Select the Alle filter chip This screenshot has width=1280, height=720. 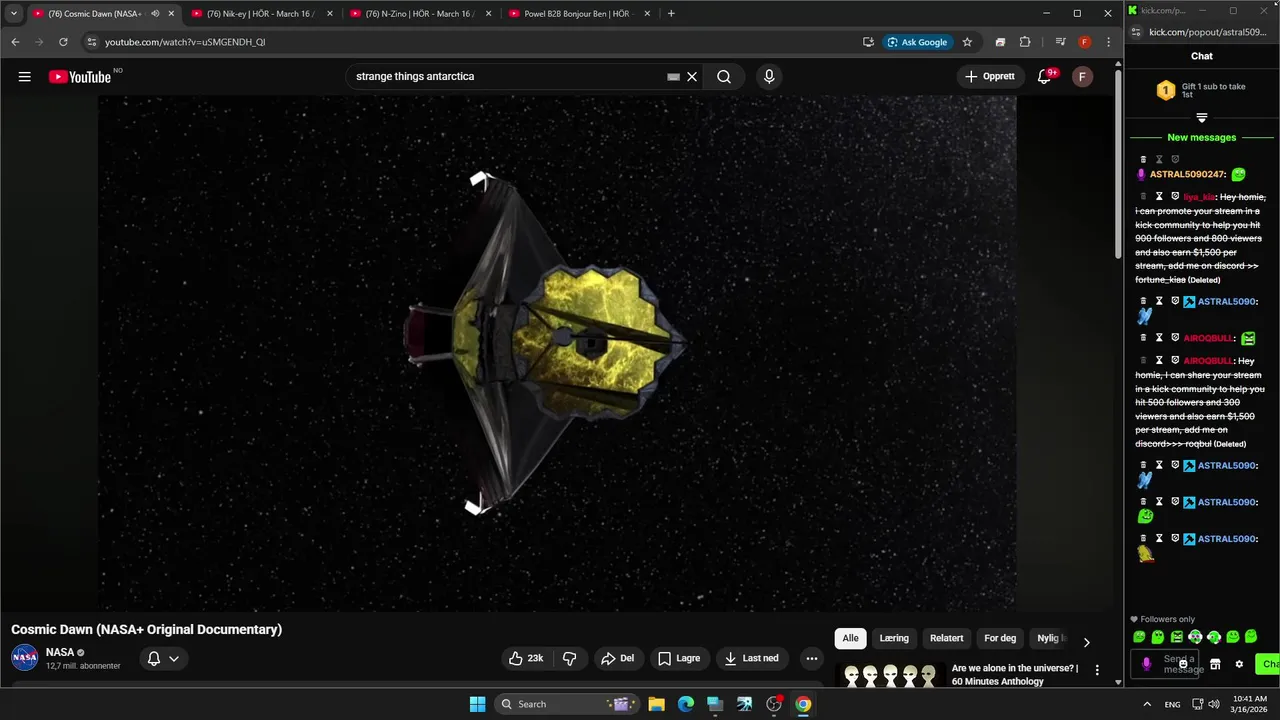[850, 638]
